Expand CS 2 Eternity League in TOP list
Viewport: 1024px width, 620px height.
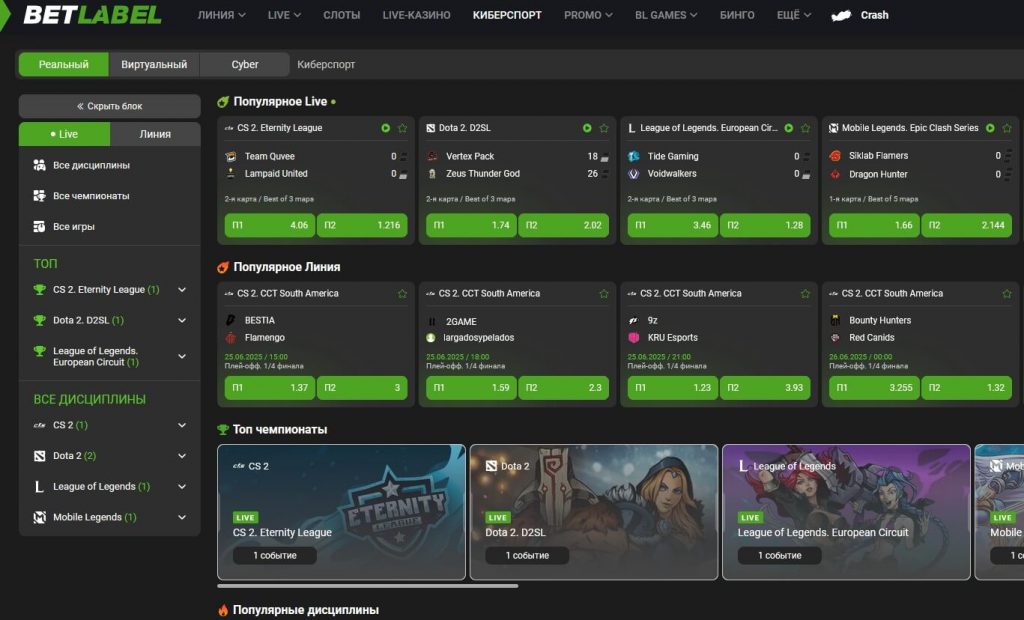(182, 289)
